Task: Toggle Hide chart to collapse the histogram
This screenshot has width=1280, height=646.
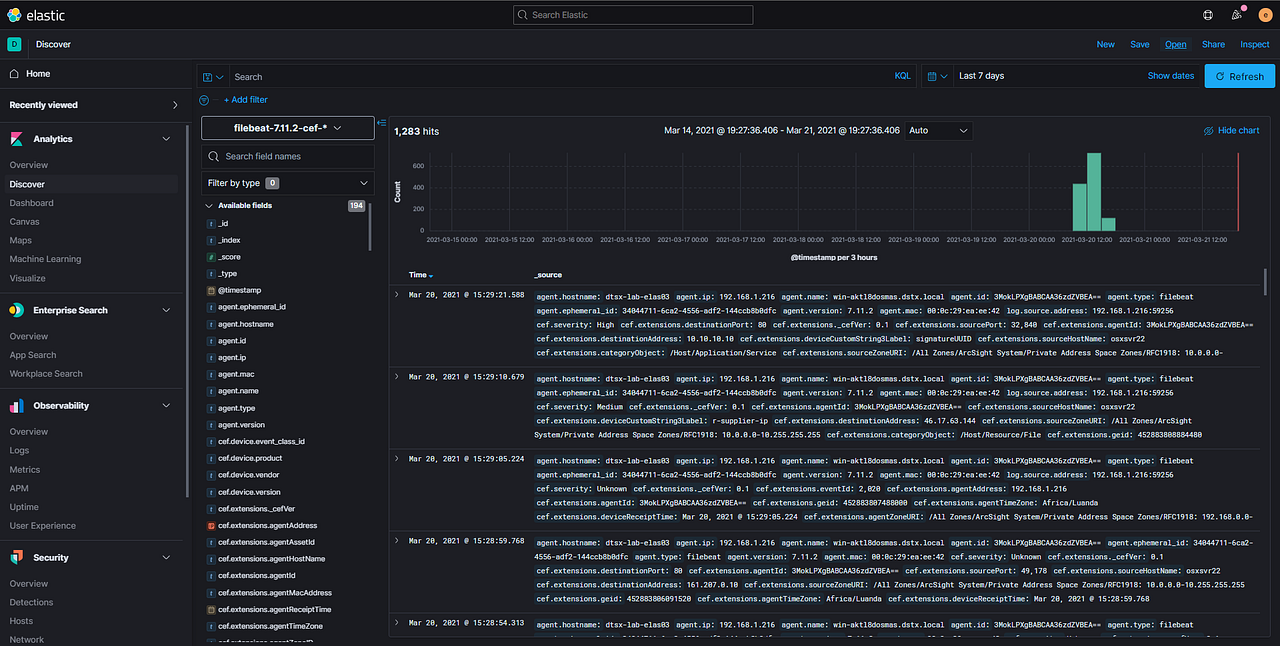Action: click(x=1231, y=131)
